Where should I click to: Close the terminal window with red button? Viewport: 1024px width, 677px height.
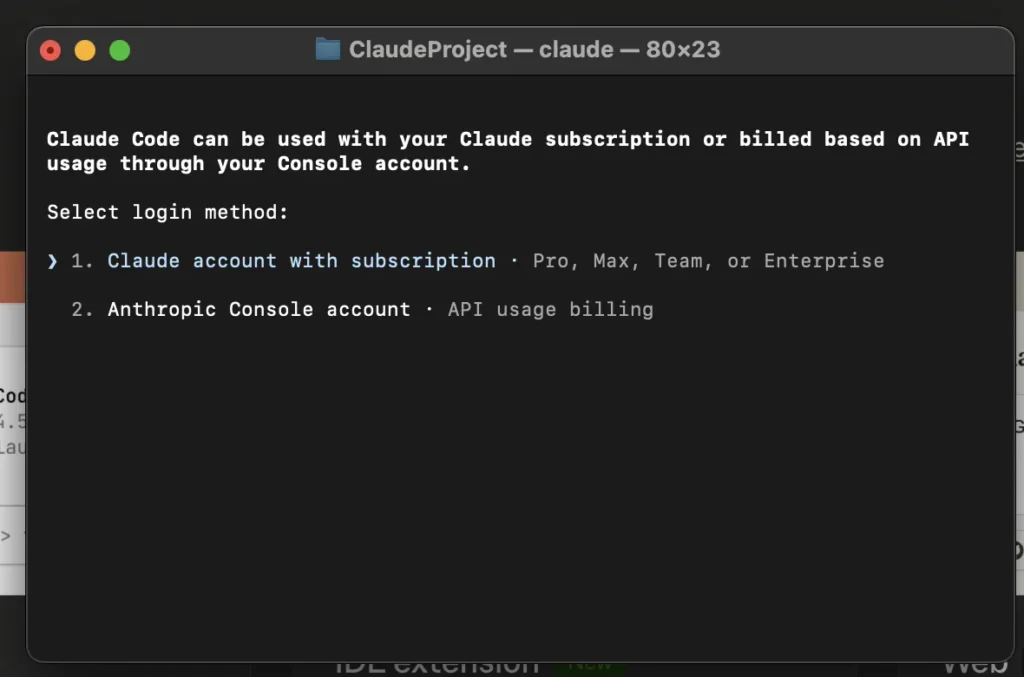point(51,50)
